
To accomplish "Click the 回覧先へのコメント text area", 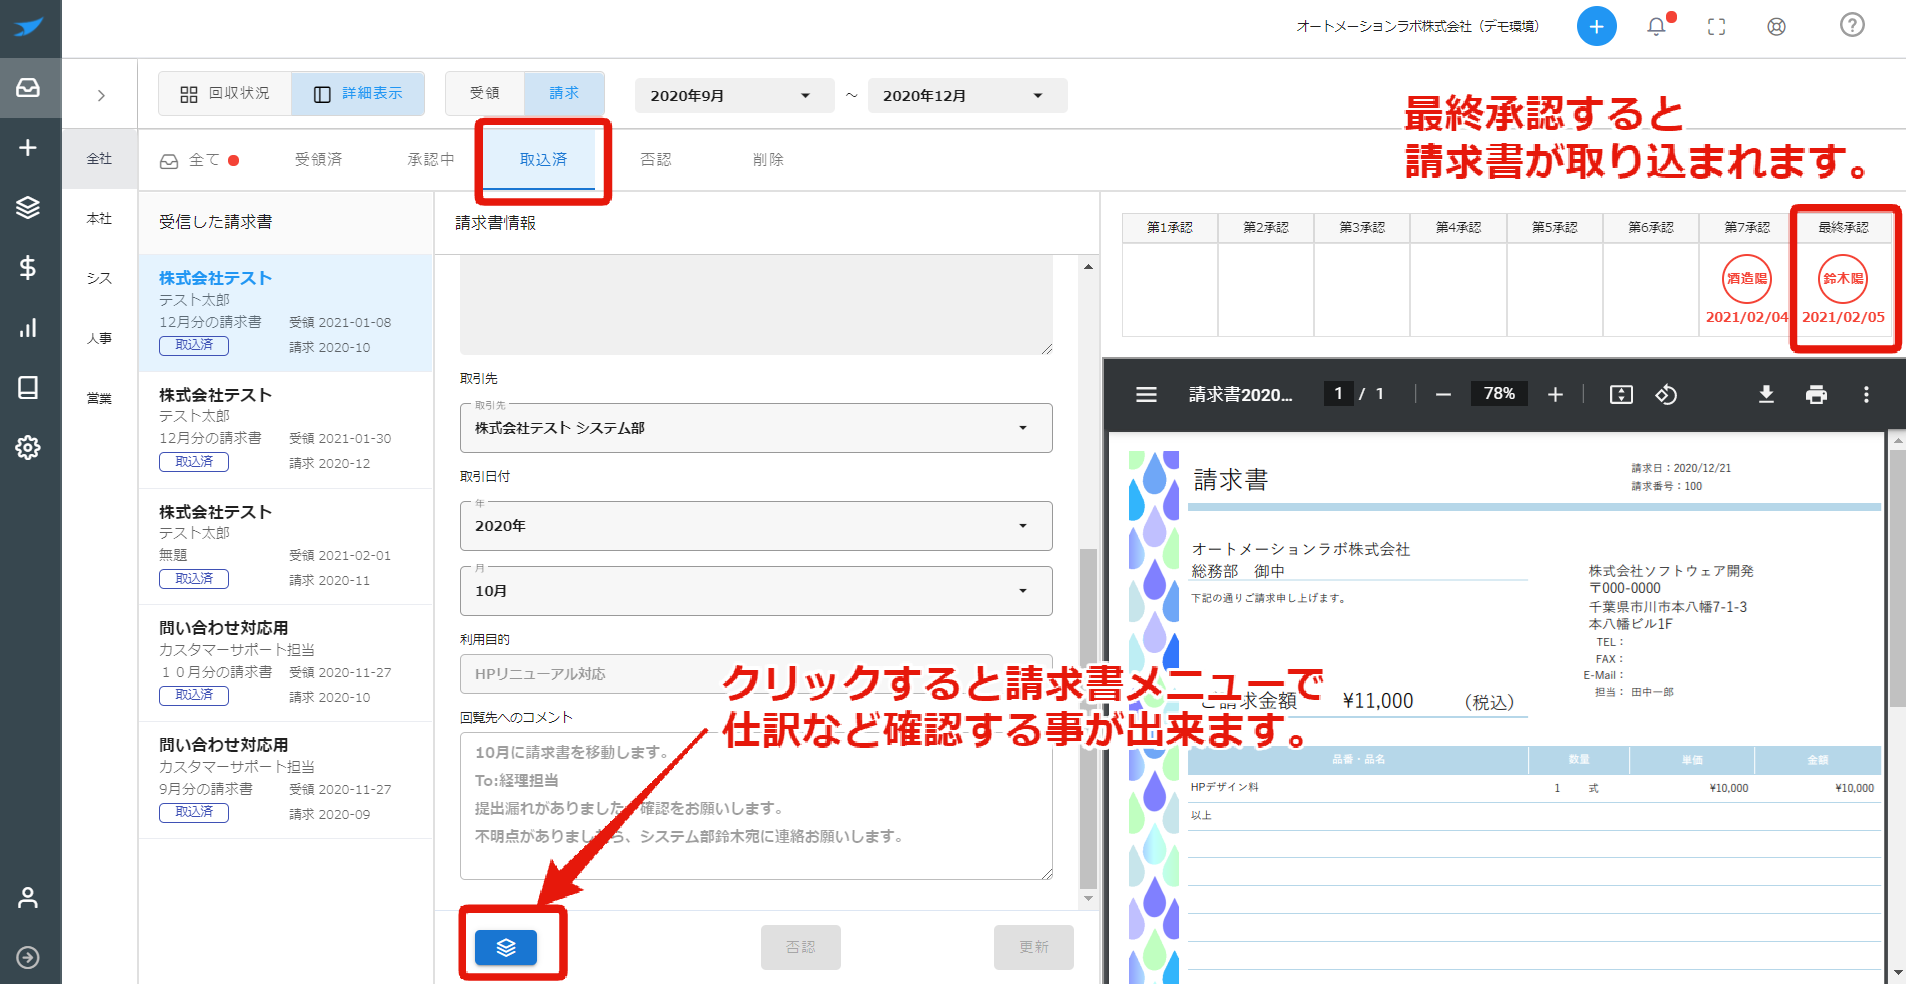I will pyautogui.click(x=756, y=806).
